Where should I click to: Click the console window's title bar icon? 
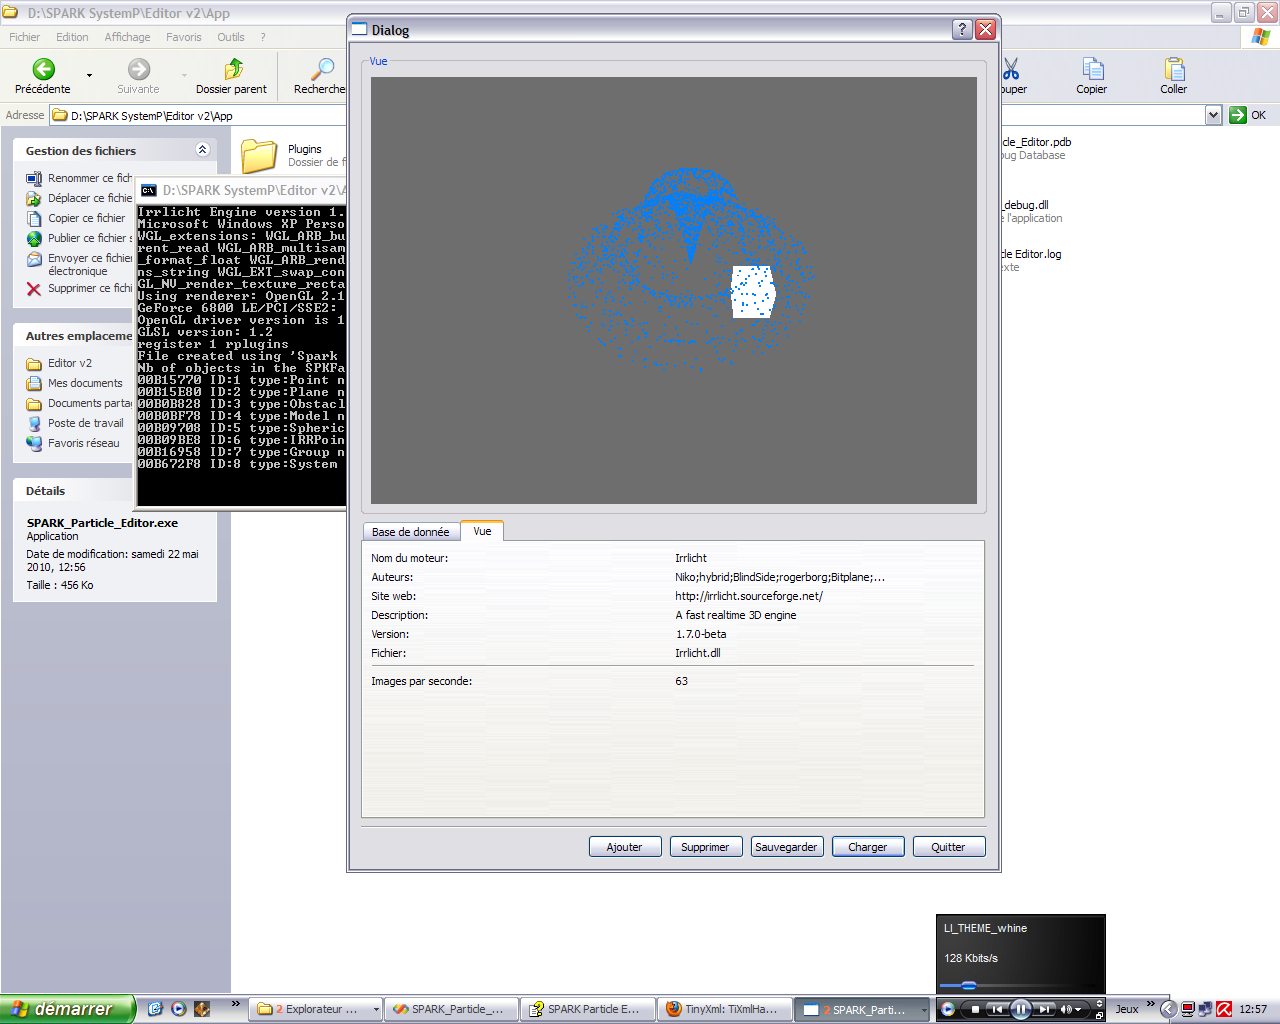[x=148, y=190]
